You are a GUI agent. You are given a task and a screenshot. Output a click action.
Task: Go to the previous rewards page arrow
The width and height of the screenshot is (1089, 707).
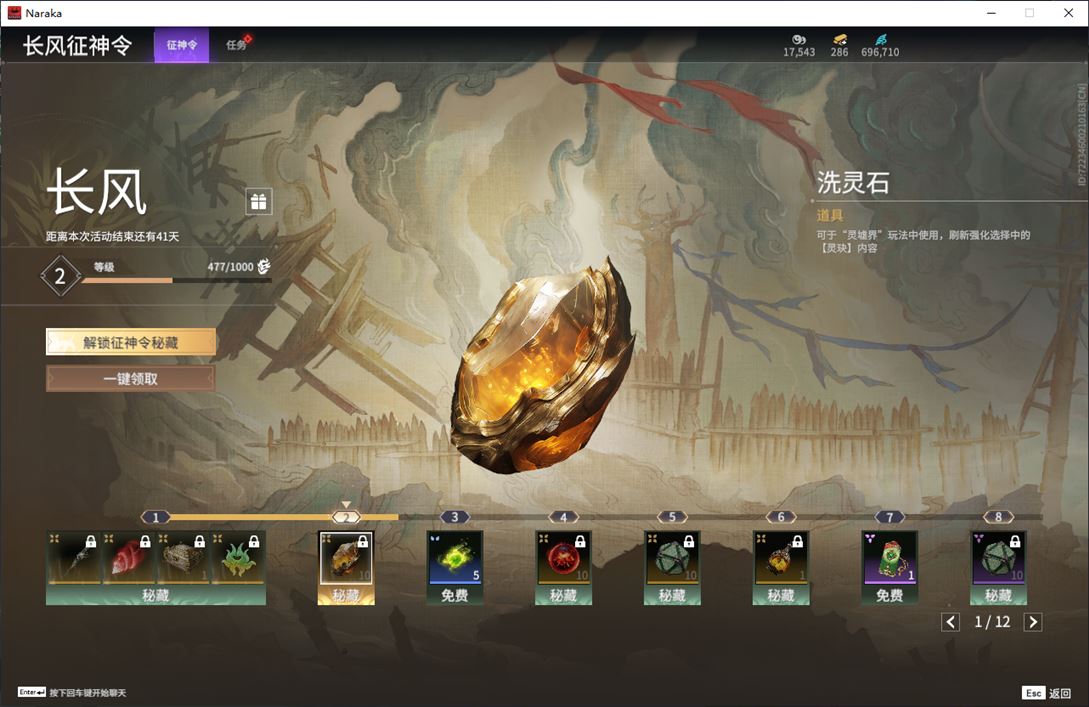click(951, 622)
